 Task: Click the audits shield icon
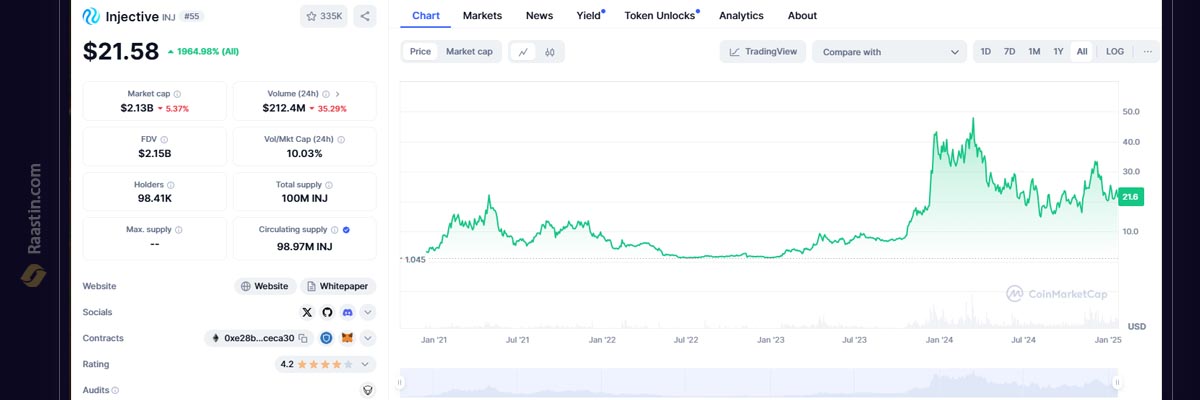pos(367,390)
